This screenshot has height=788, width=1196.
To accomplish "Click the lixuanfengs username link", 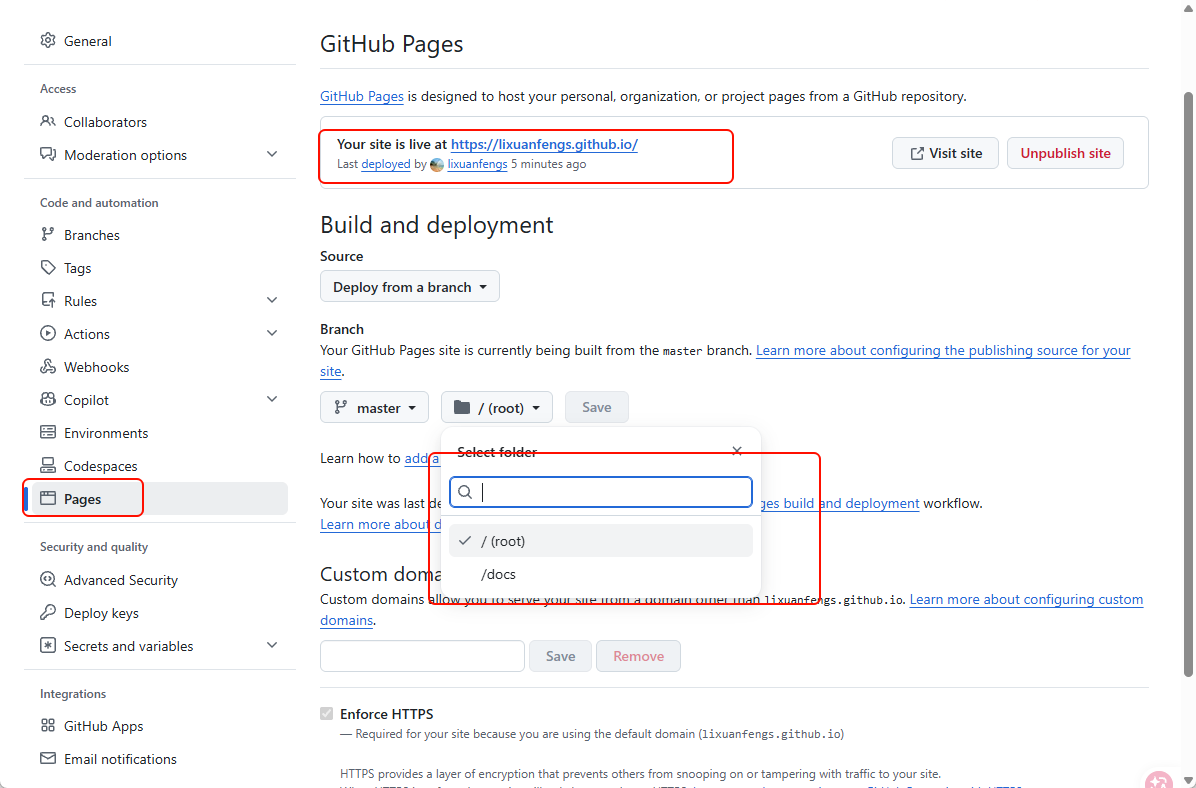I will click(477, 164).
